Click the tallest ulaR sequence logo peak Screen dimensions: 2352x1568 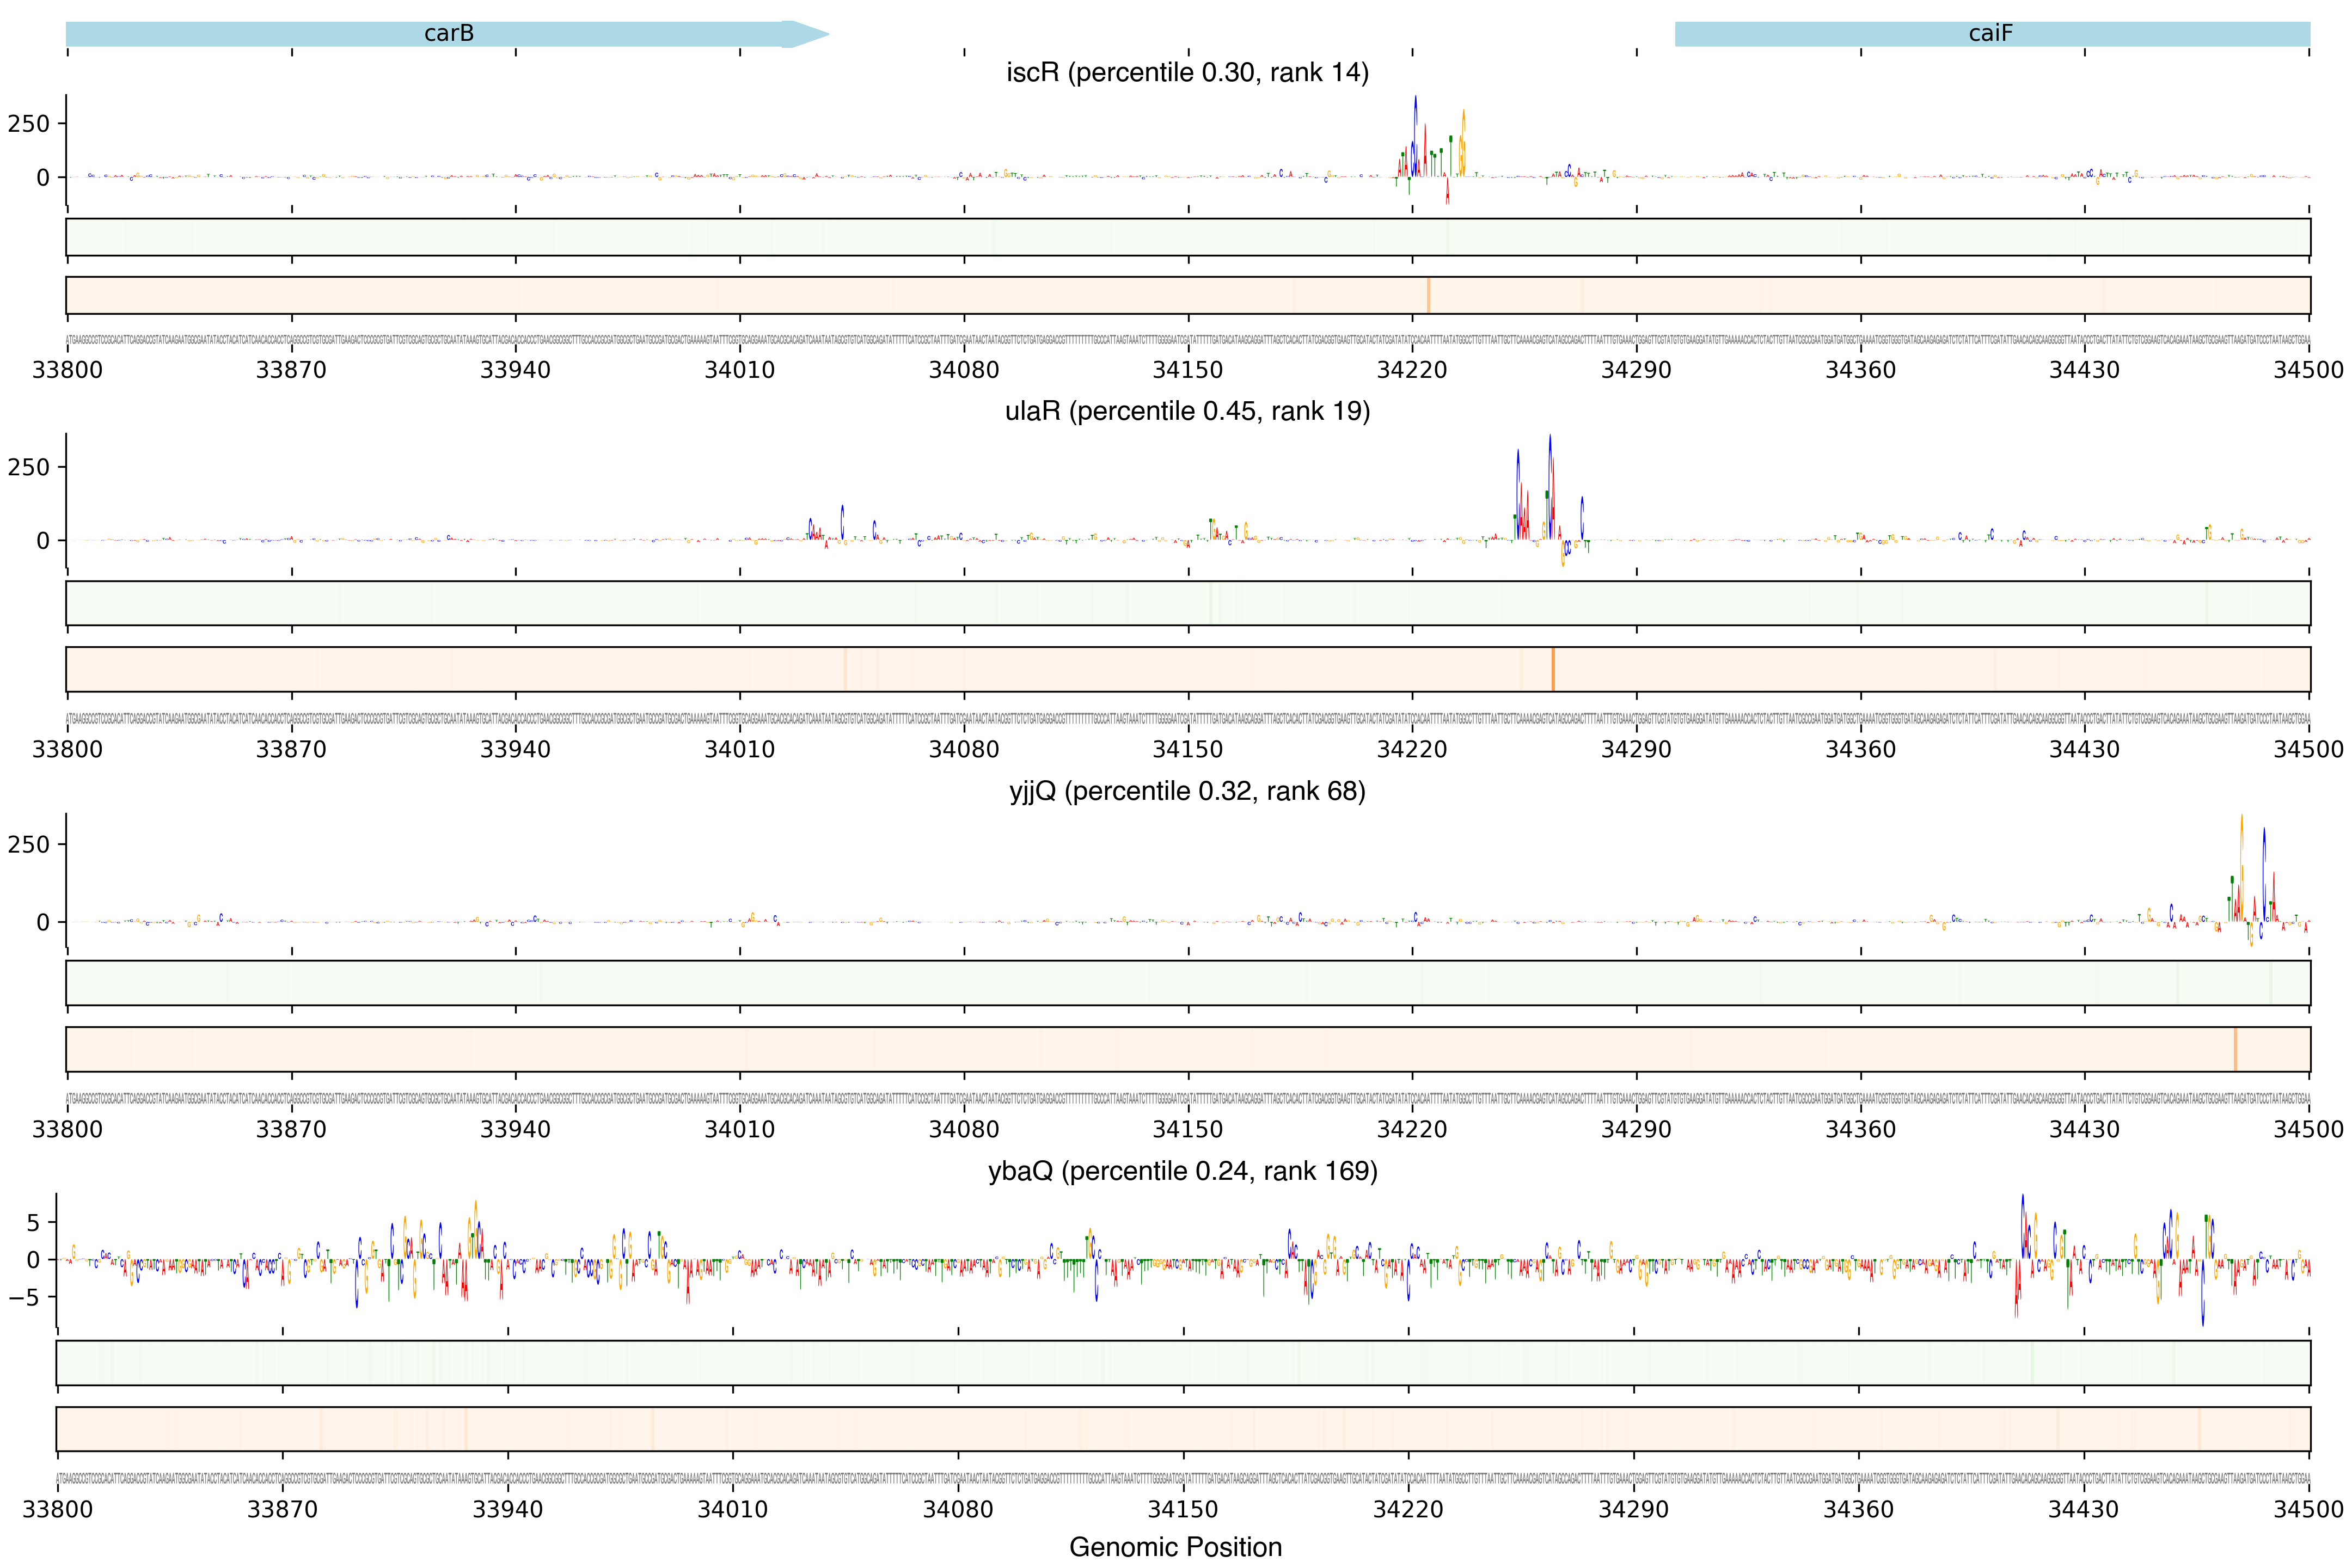click(x=1550, y=480)
